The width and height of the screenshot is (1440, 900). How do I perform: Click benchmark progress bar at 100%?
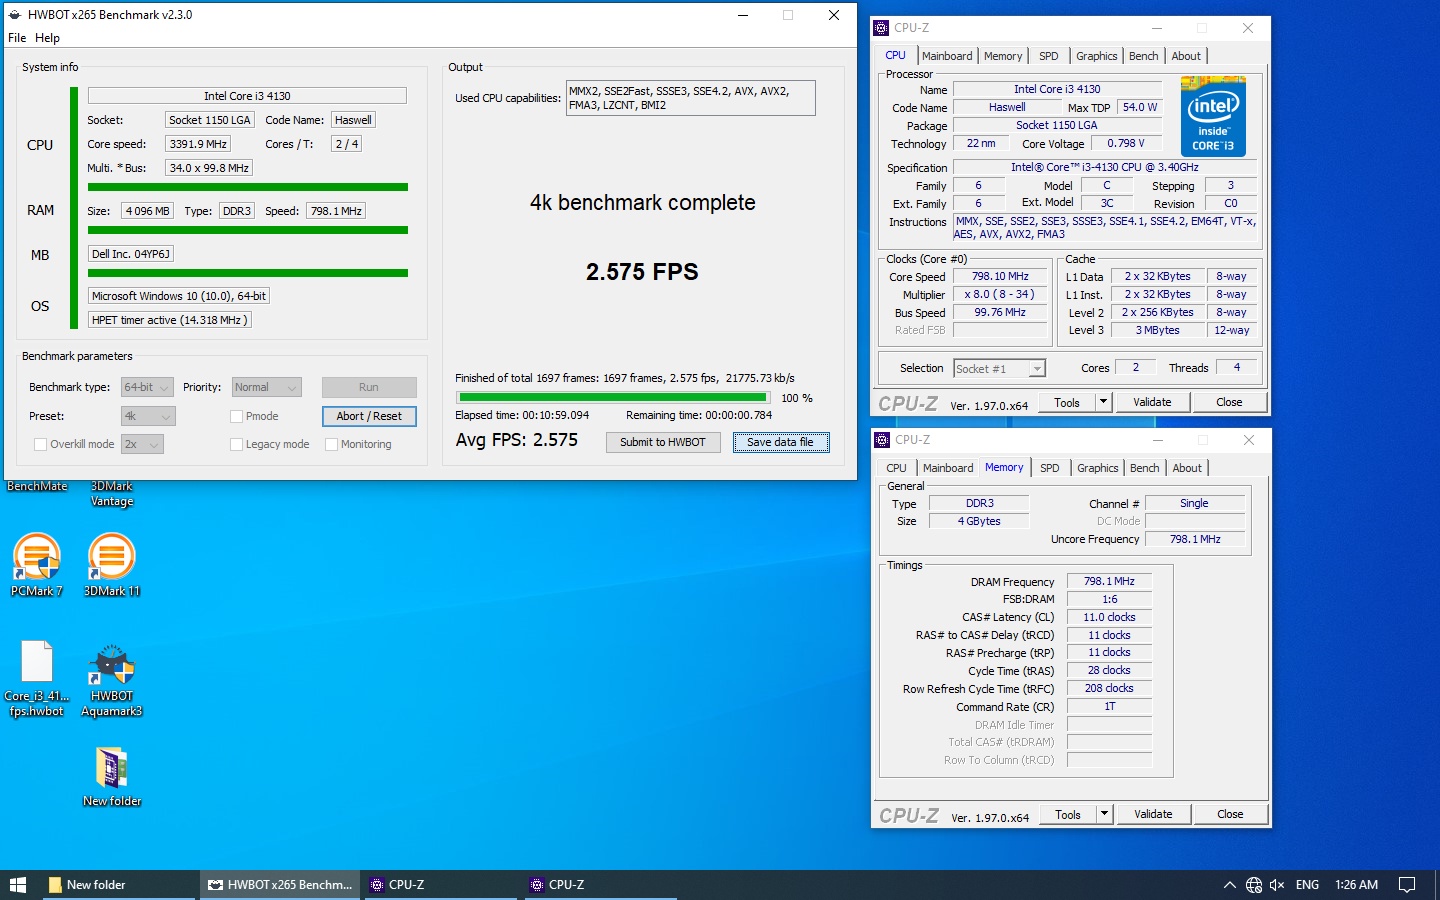pos(613,398)
